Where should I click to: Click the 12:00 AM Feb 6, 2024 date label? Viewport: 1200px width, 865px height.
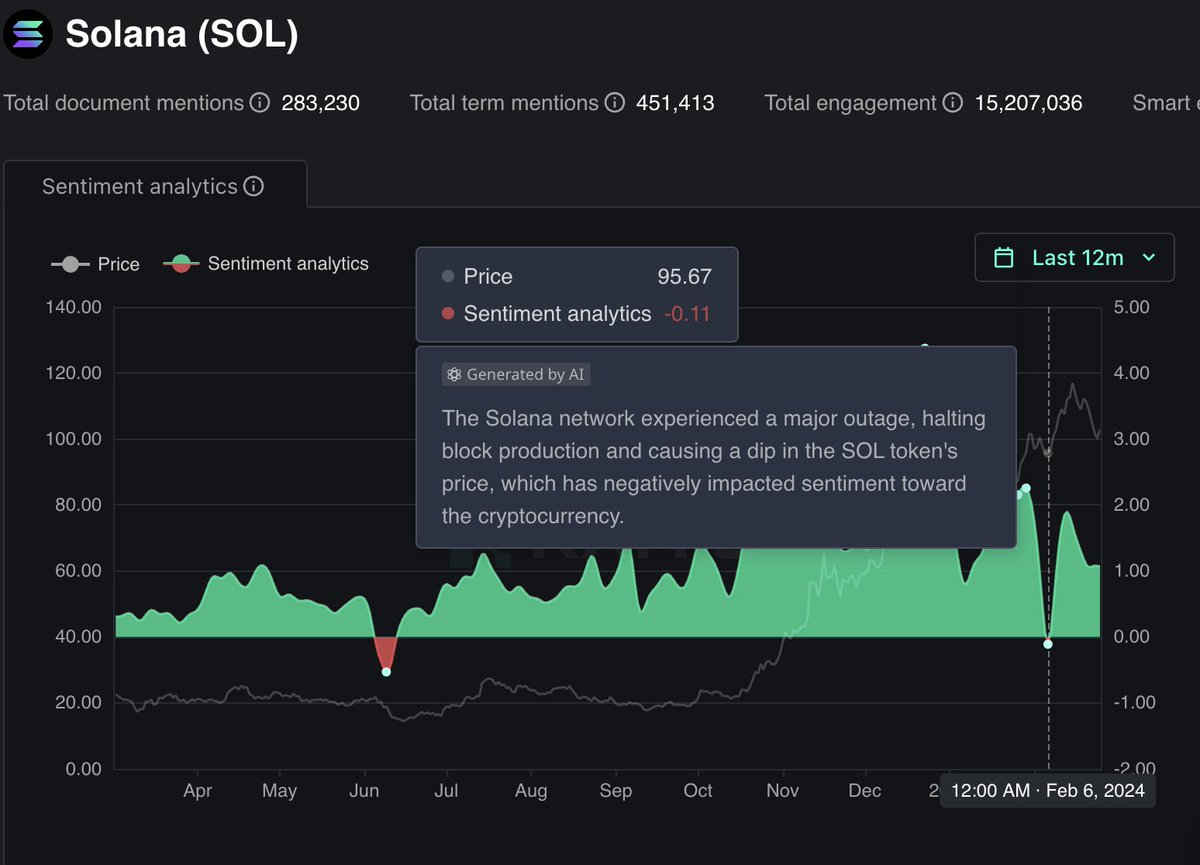[x=1048, y=791]
